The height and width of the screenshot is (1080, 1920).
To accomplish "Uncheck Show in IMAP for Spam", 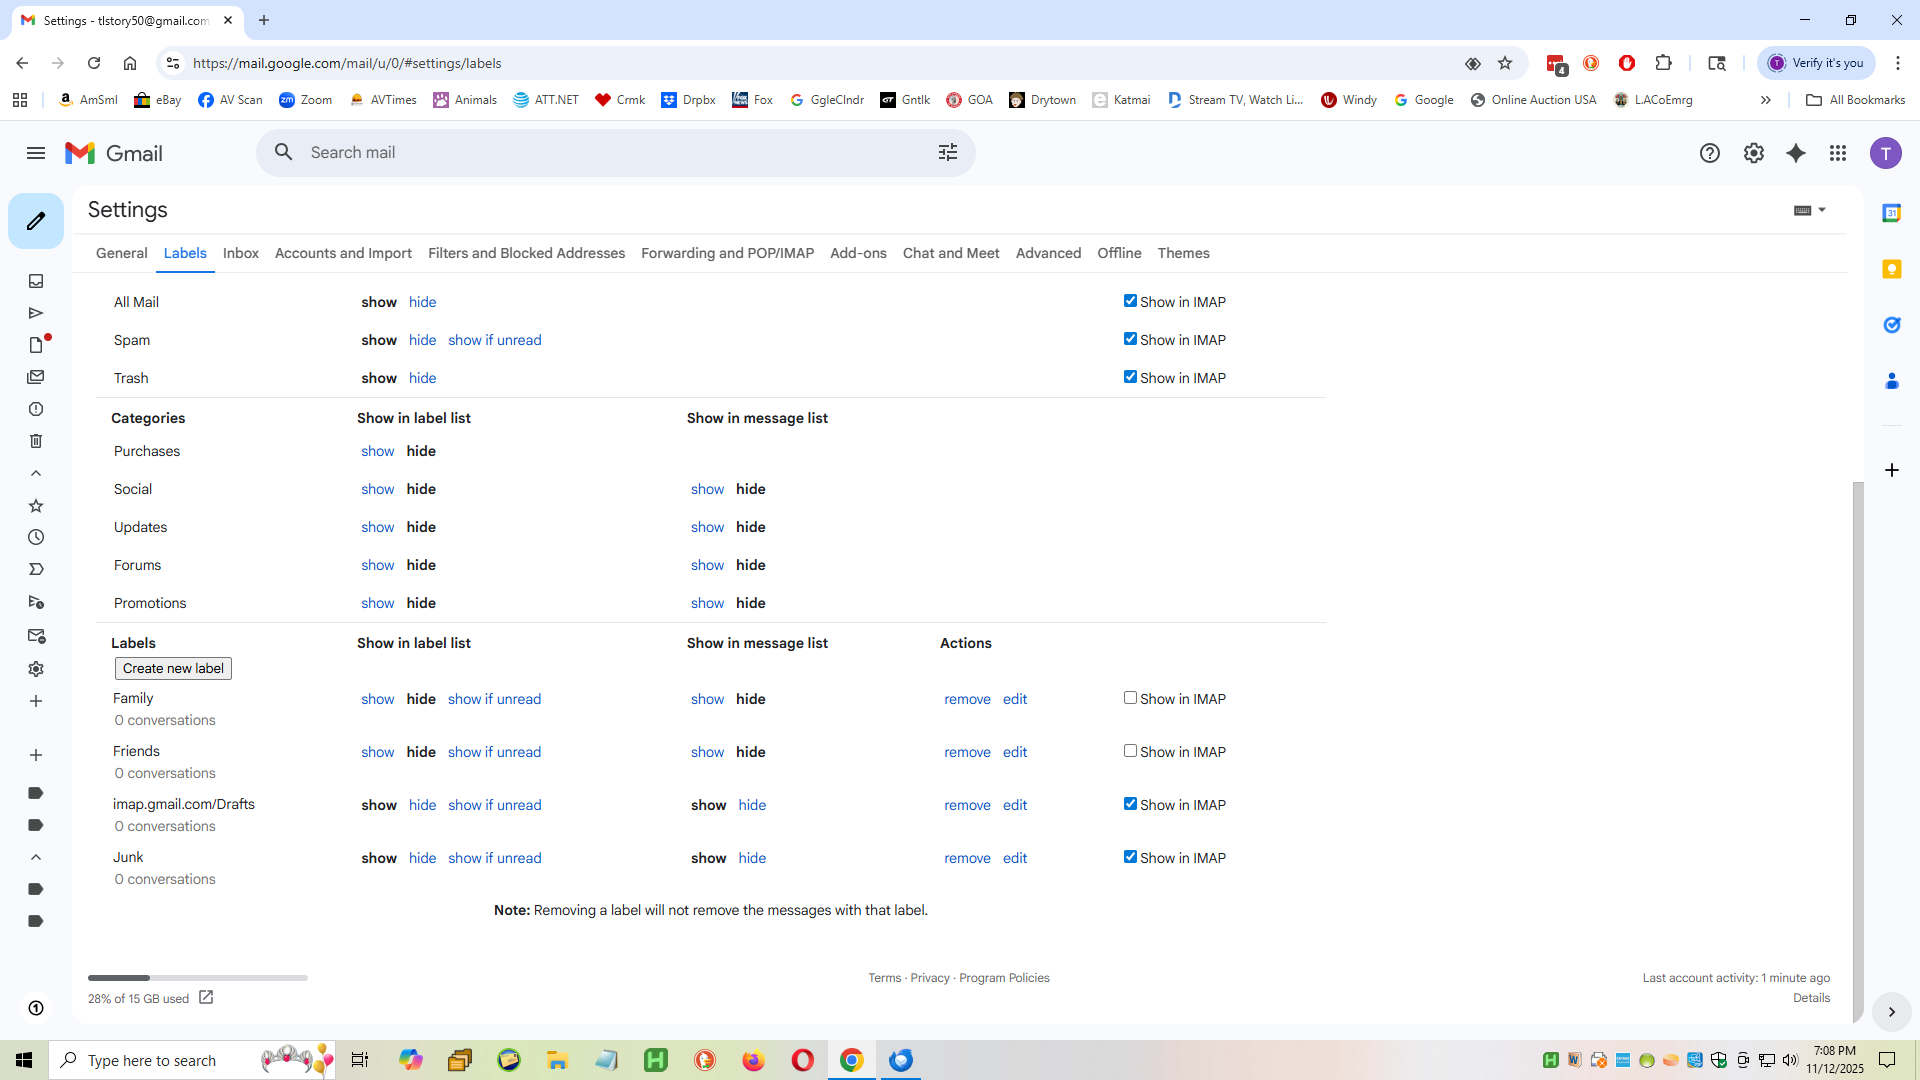I will pos(1130,339).
